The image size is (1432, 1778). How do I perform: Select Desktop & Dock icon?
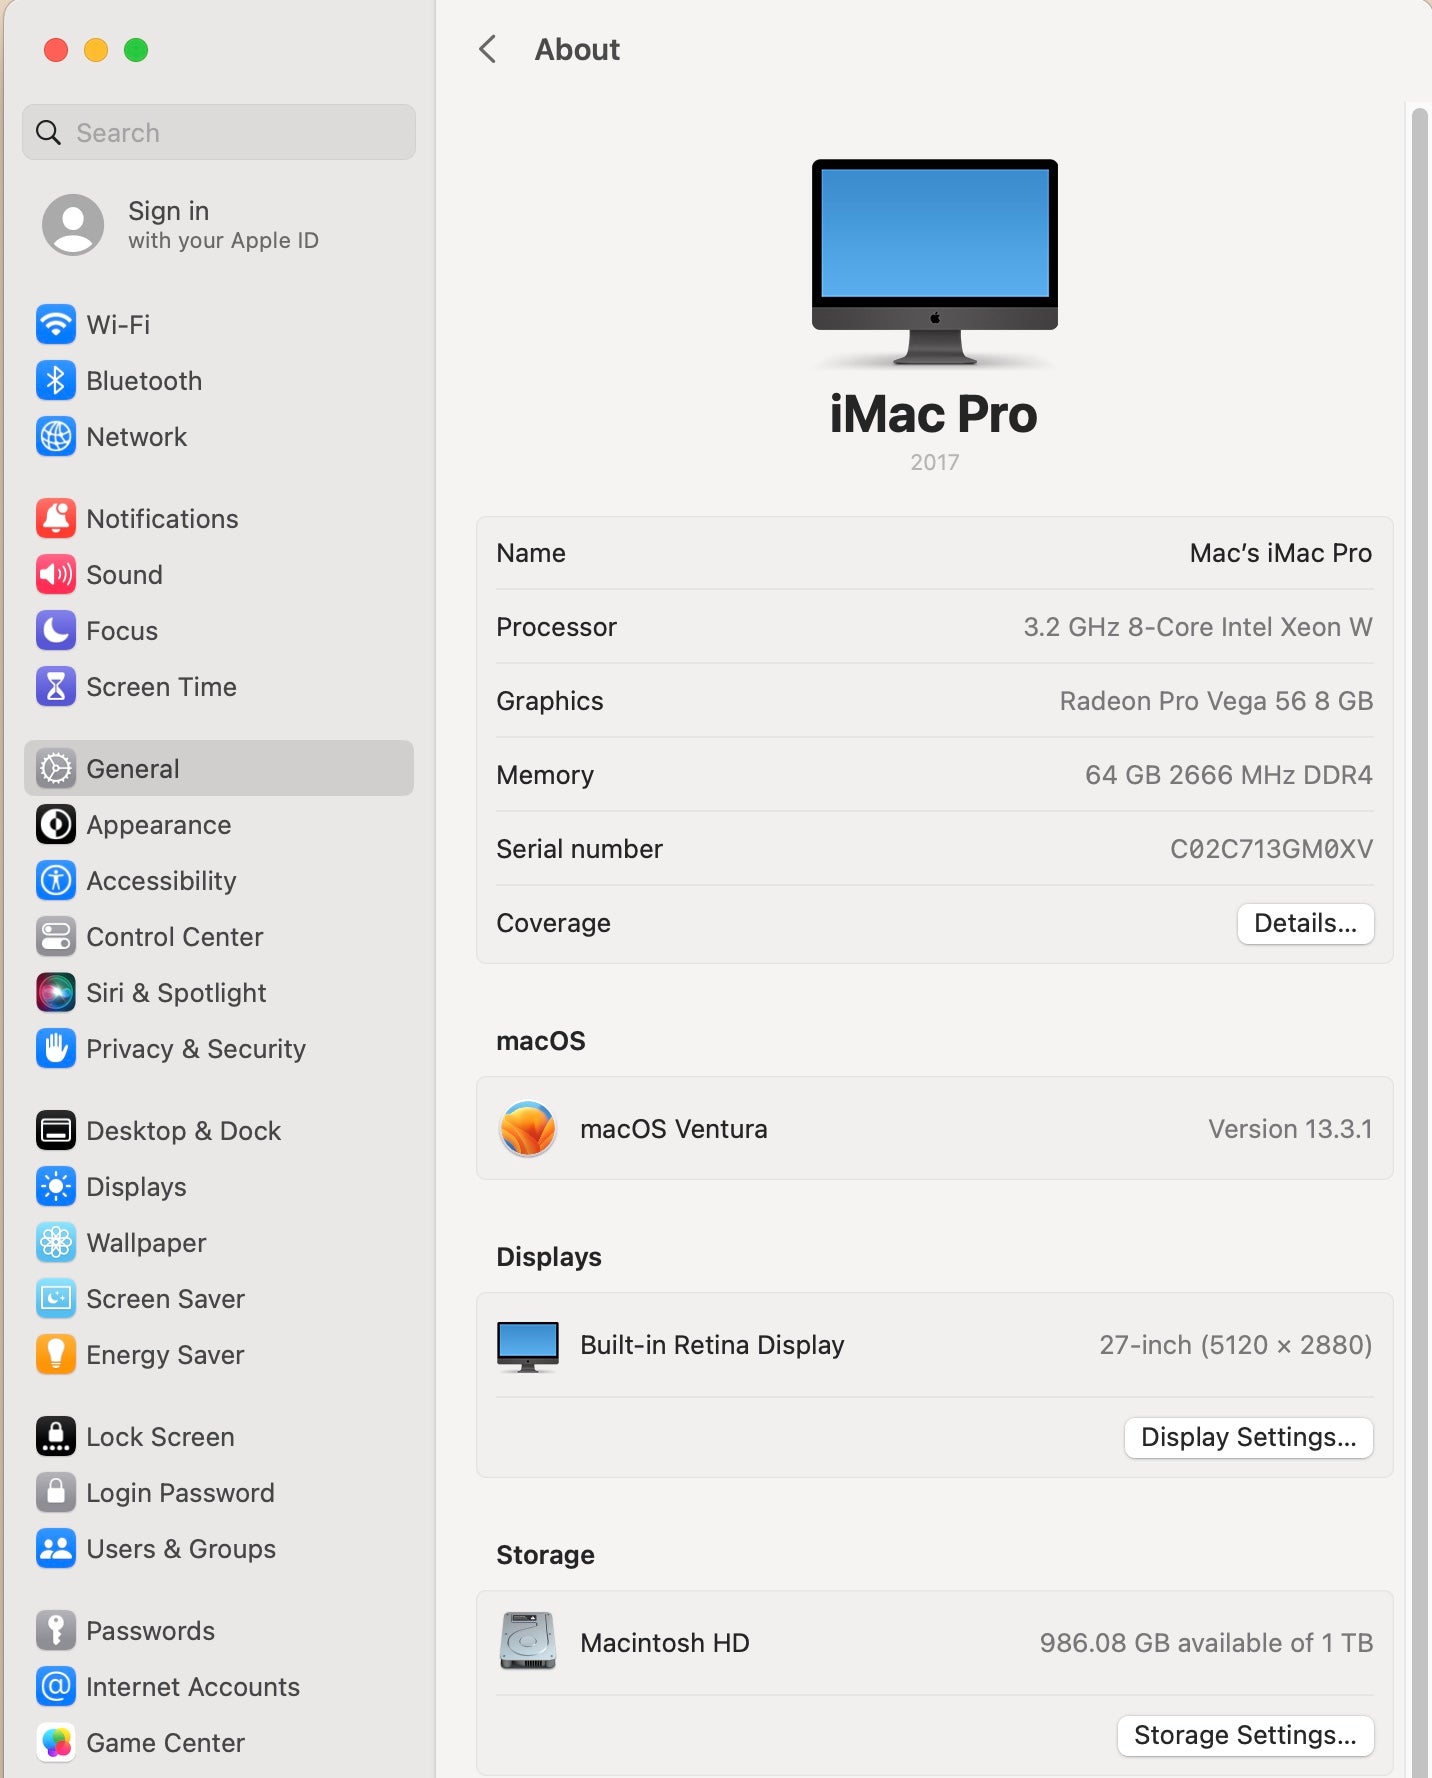[56, 1130]
